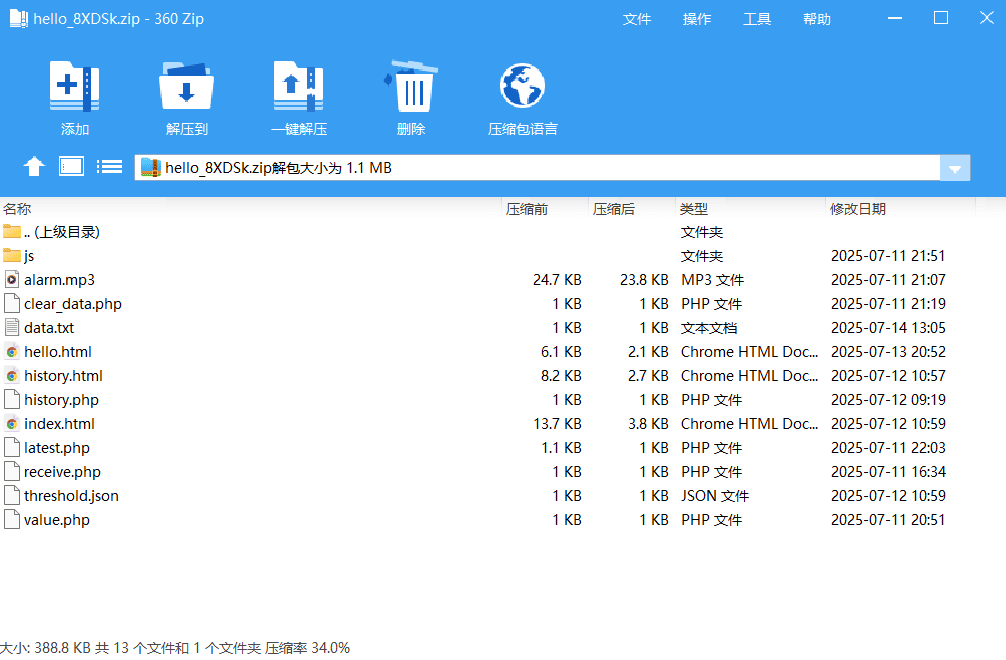The image size is (1006, 660).
Task: Click the parent directory folder icon
Action: pyautogui.click(x=12, y=231)
